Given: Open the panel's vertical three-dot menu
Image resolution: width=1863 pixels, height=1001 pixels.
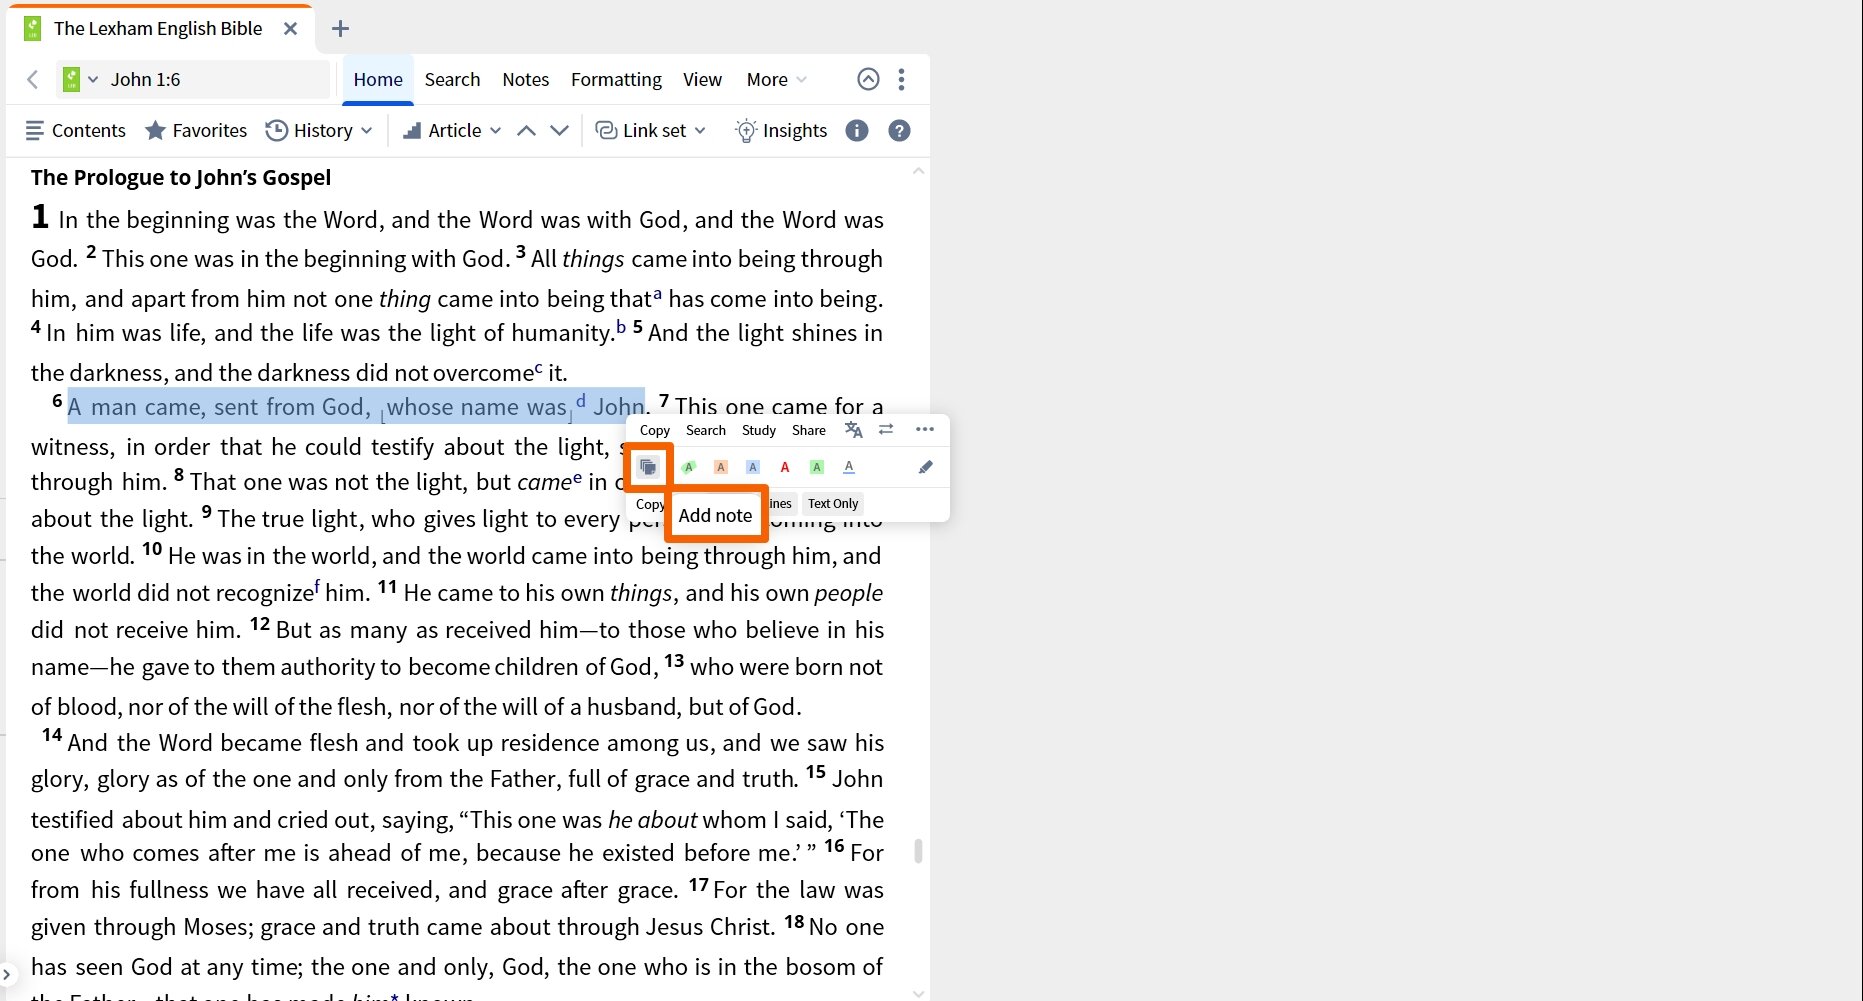Looking at the screenshot, I should pos(902,79).
